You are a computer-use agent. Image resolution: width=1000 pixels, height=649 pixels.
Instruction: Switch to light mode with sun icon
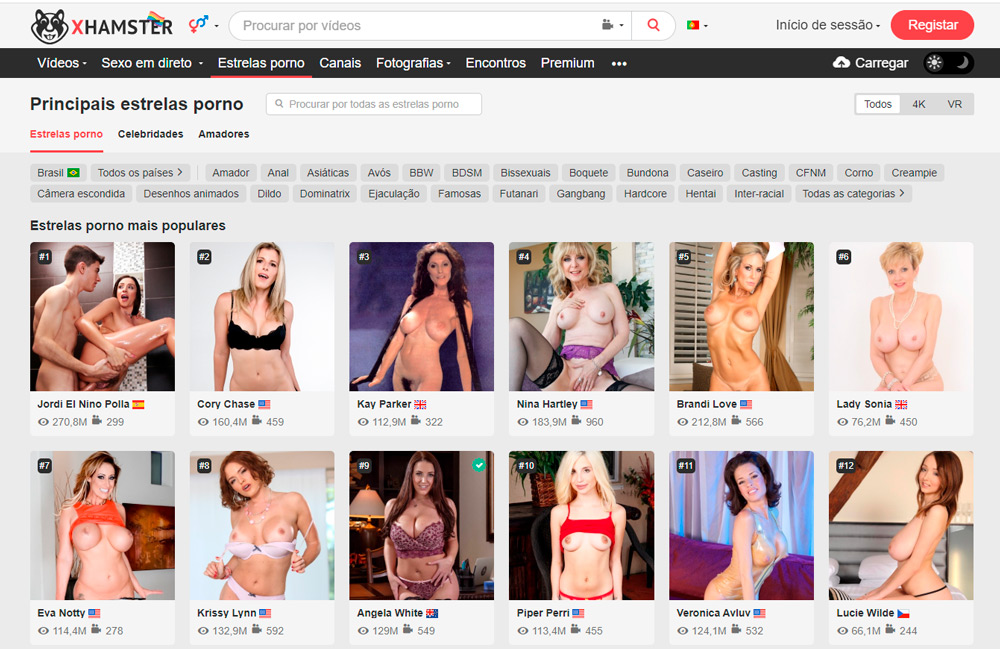click(935, 62)
